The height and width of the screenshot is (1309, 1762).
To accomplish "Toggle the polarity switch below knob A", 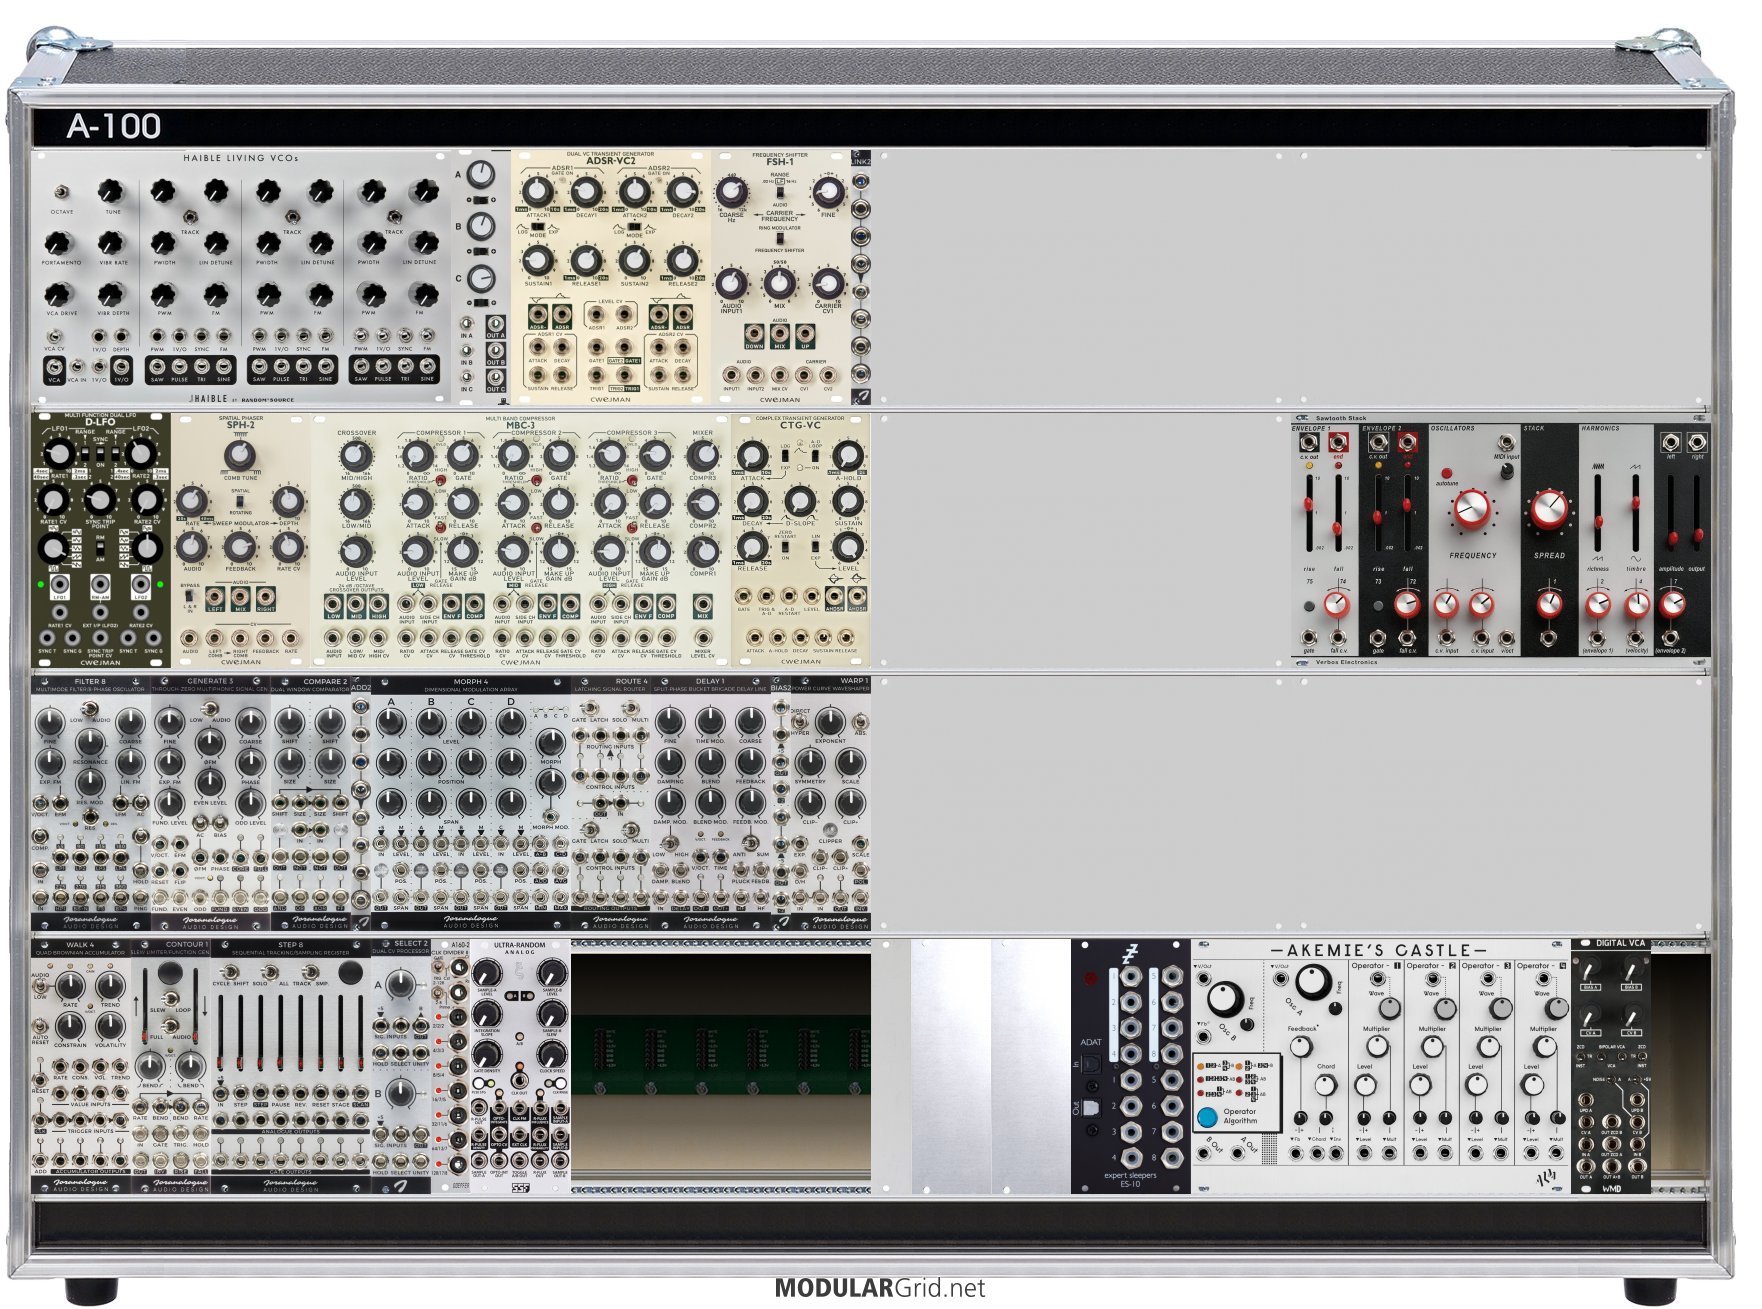I will pyautogui.click(x=481, y=200).
